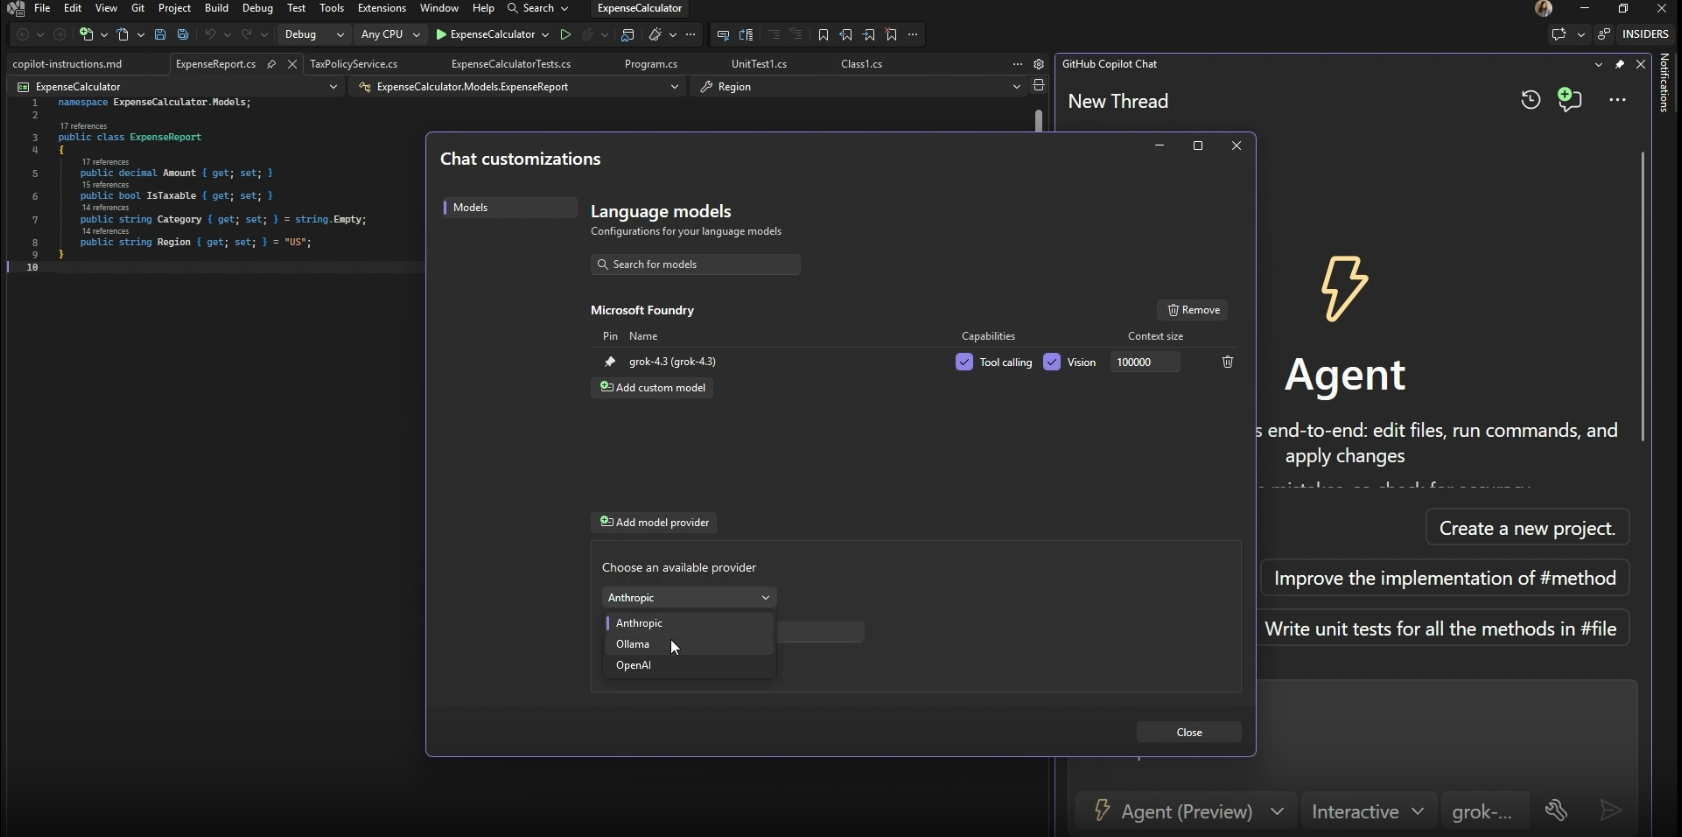
Task: Click the Save icon in toolbar
Action: click(160, 34)
